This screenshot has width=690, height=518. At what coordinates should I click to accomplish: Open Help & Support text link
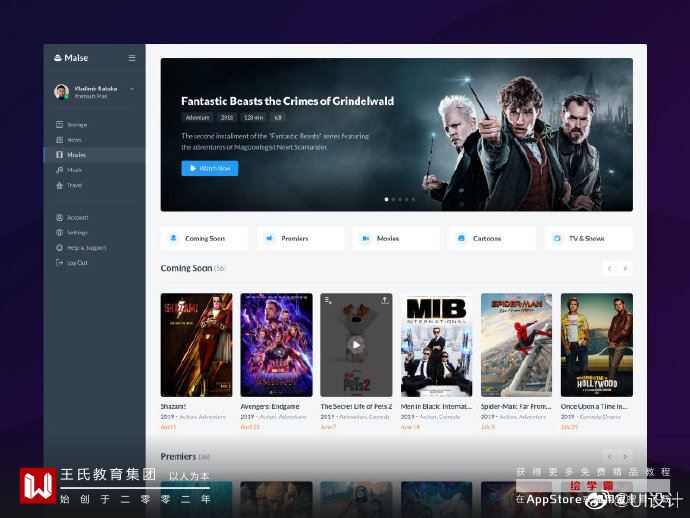point(87,248)
